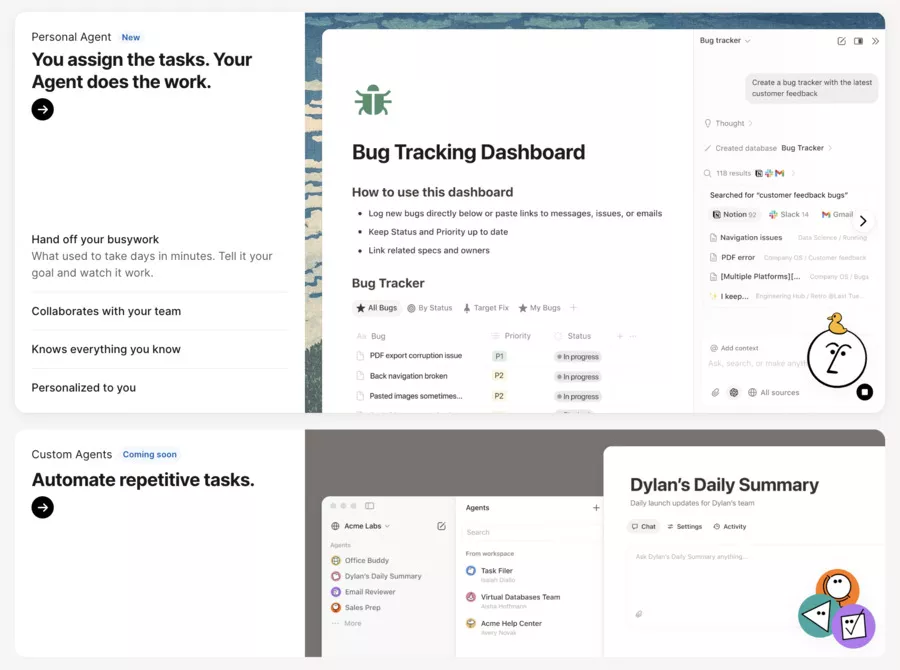900x670 pixels.
Task: Click the sidebar toggle icon in Acme window
Action: coord(370,506)
